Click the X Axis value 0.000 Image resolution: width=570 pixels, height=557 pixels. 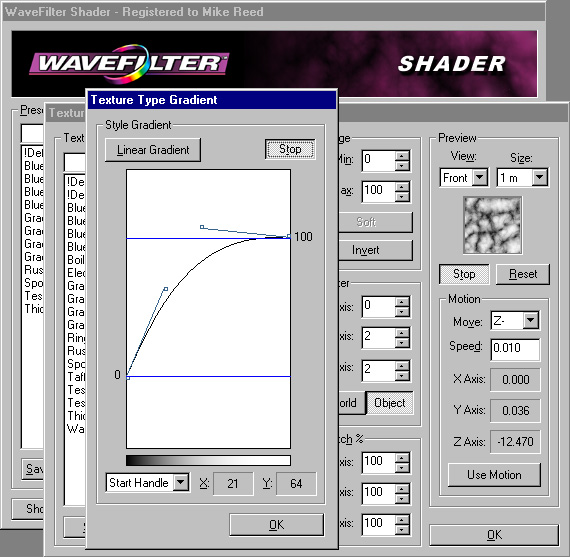tap(515, 380)
